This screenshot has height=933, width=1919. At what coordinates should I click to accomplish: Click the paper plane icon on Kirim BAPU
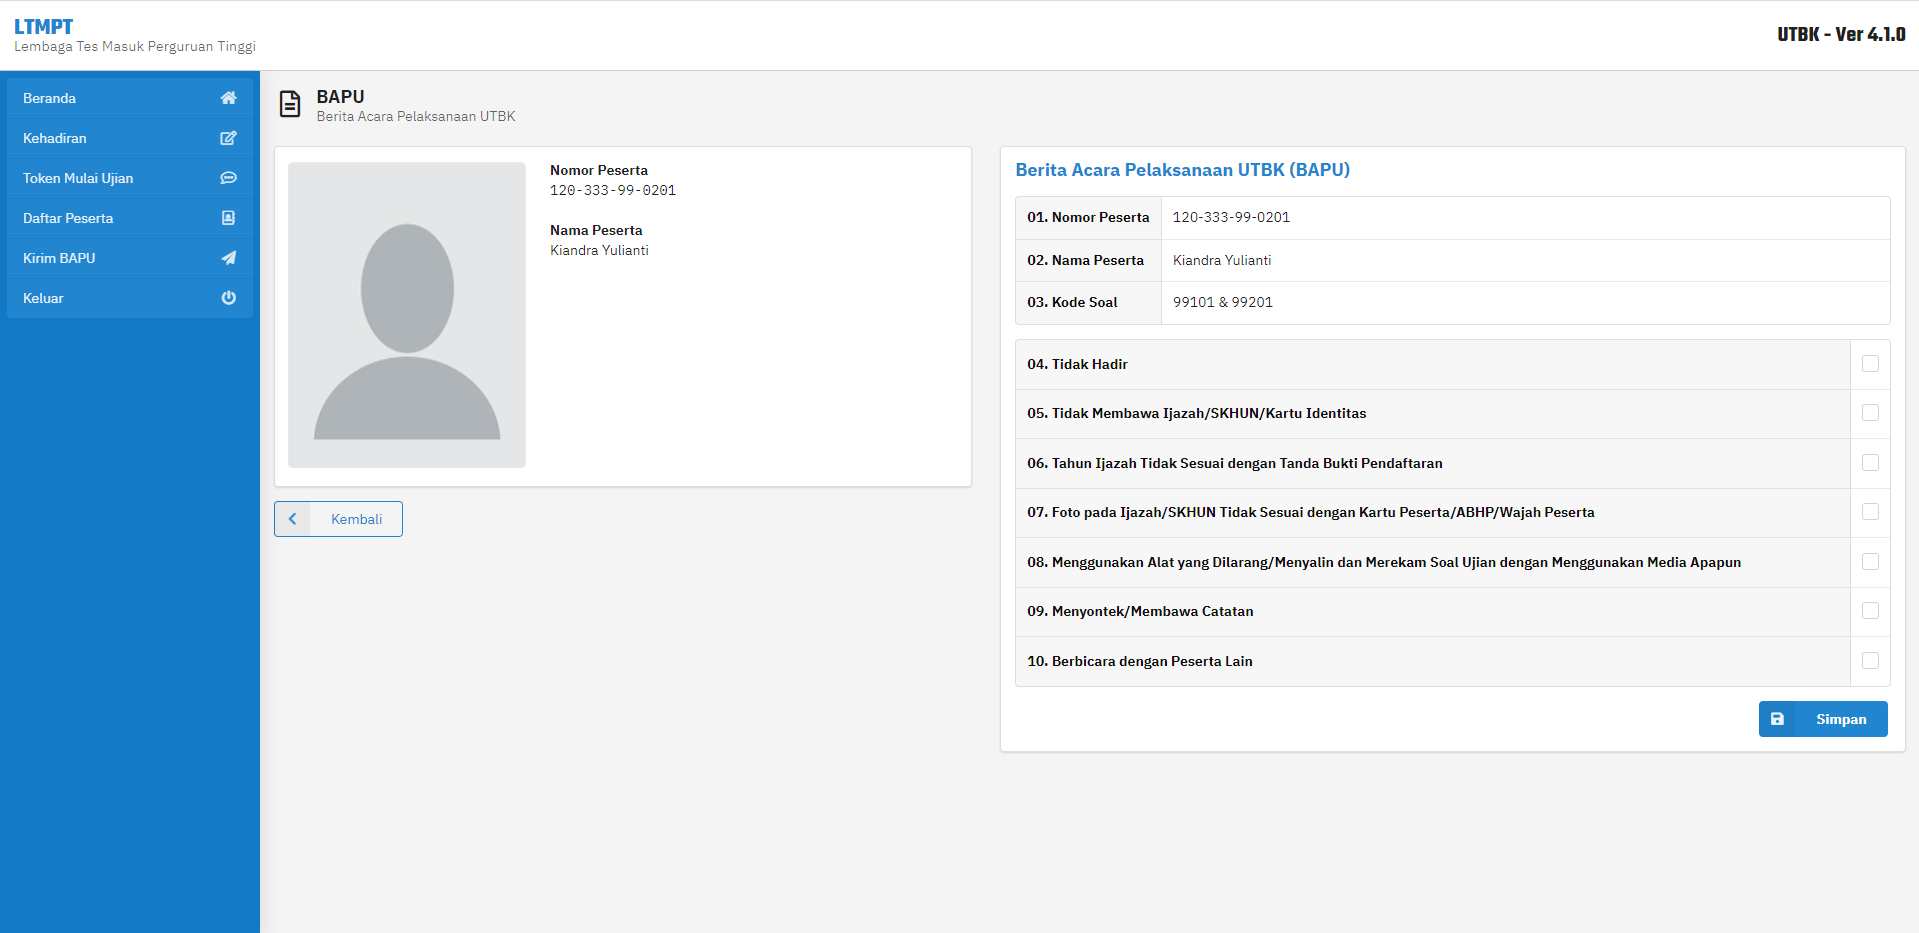tap(228, 258)
